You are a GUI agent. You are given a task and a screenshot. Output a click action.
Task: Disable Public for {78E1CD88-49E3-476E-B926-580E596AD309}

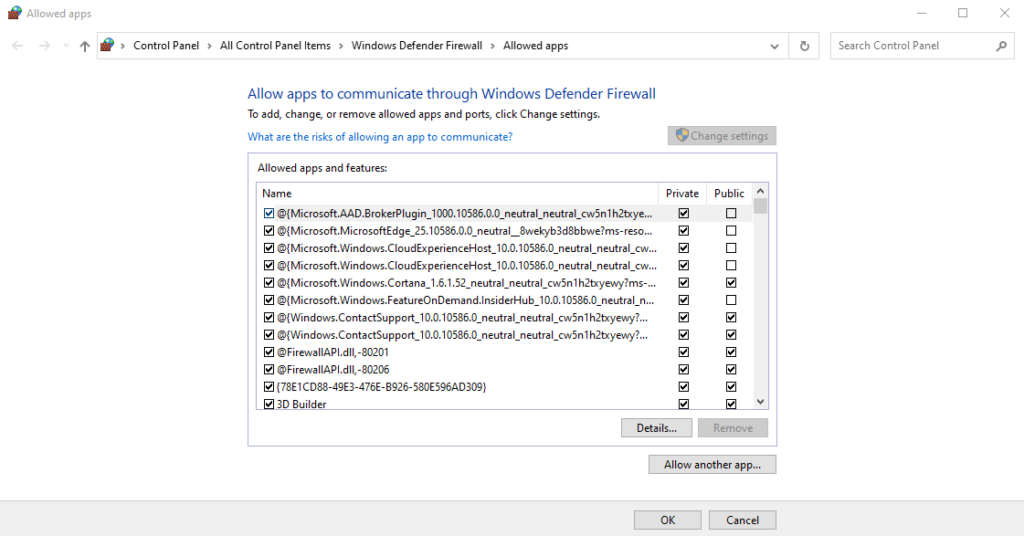[x=731, y=386]
